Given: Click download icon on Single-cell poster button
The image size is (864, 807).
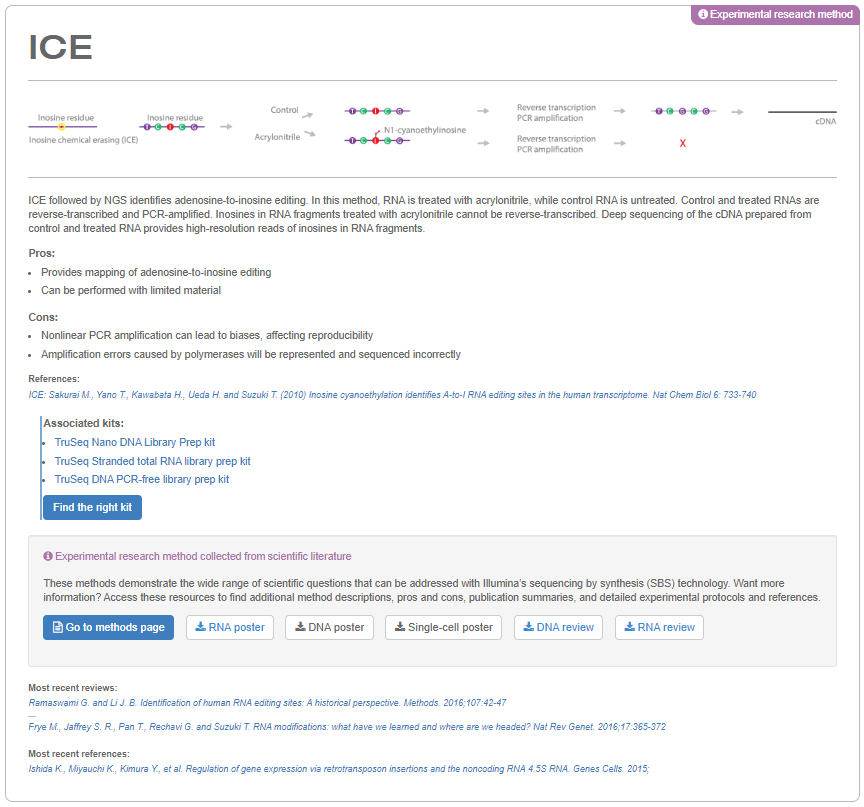Looking at the screenshot, I should point(400,627).
